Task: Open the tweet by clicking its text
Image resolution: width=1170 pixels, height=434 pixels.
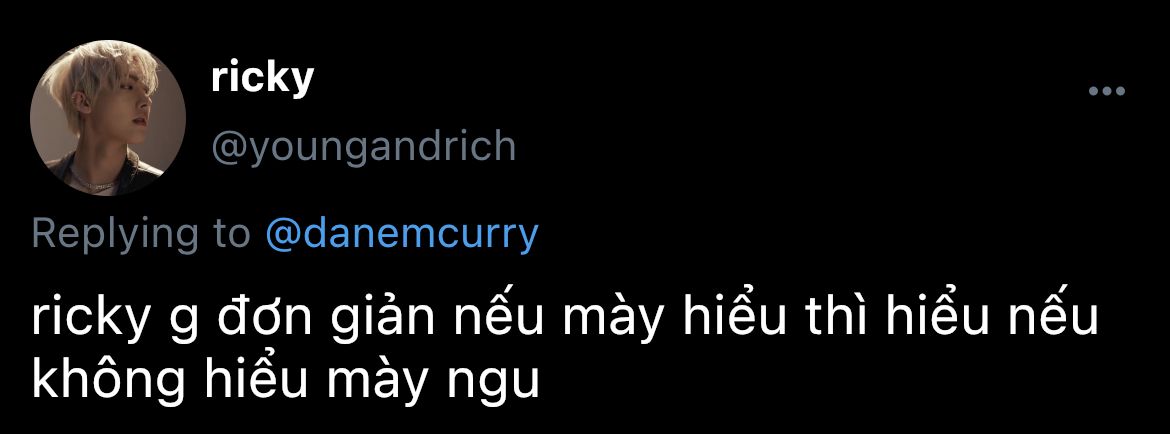Action: click(565, 348)
